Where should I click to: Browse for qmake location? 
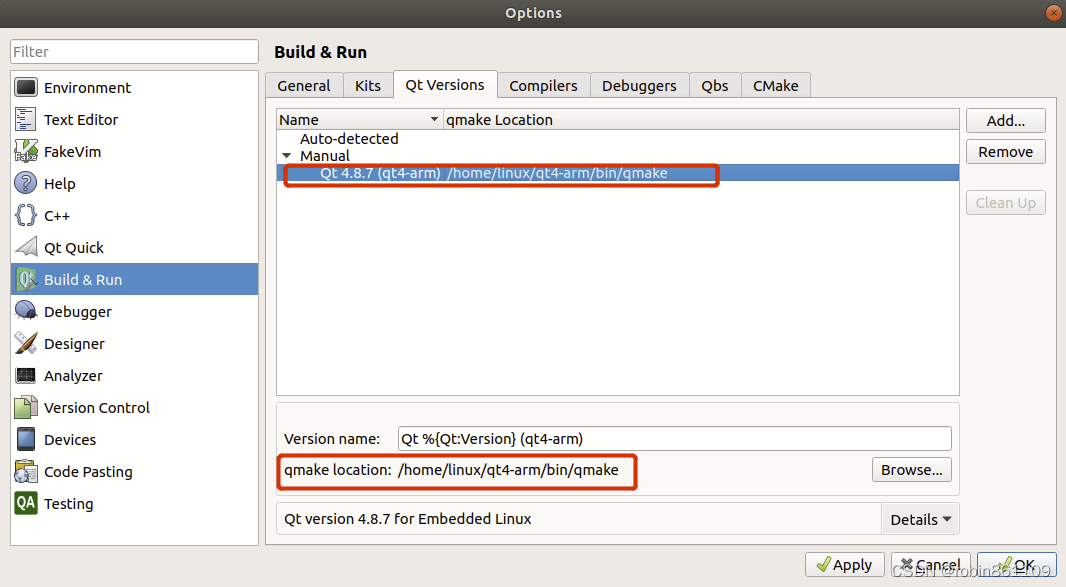(912, 470)
